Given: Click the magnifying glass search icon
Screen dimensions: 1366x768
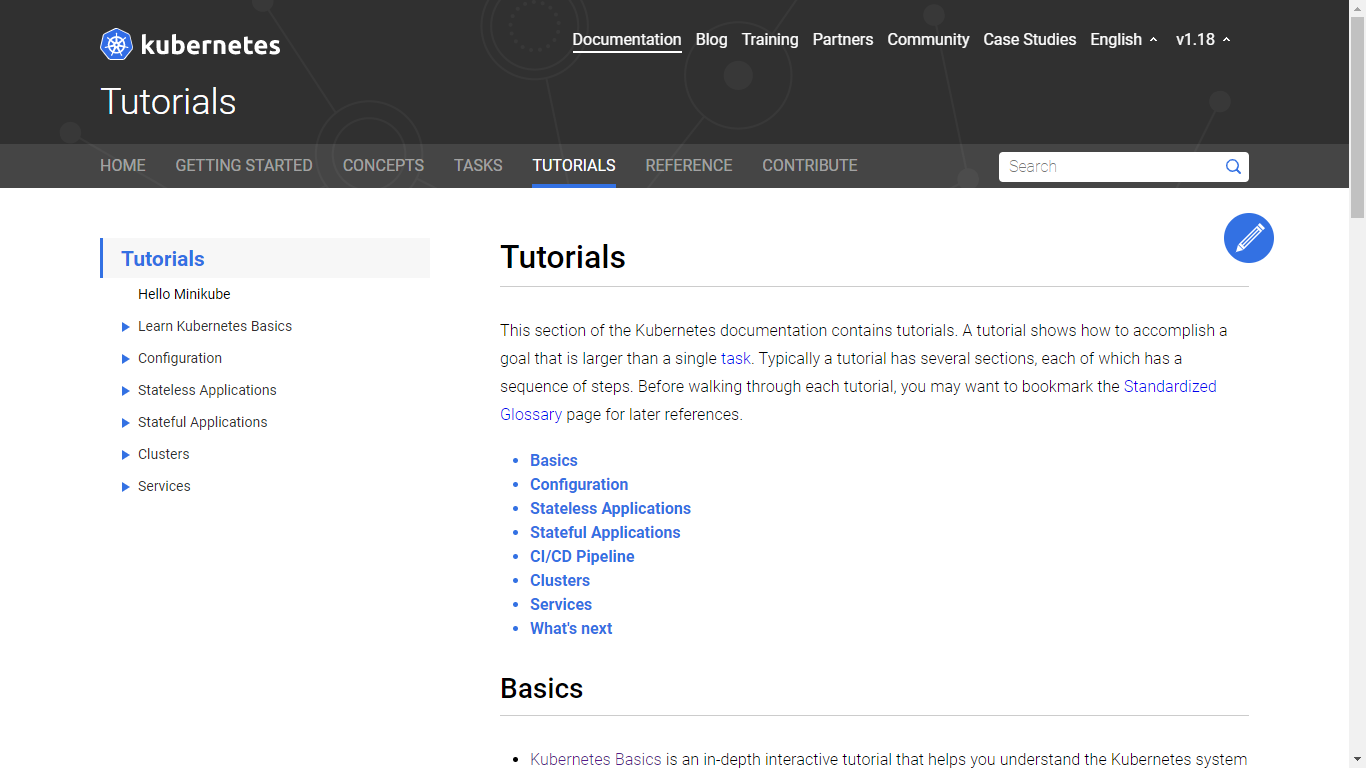Looking at the screenshot, I should click(x=1233, y=167).
